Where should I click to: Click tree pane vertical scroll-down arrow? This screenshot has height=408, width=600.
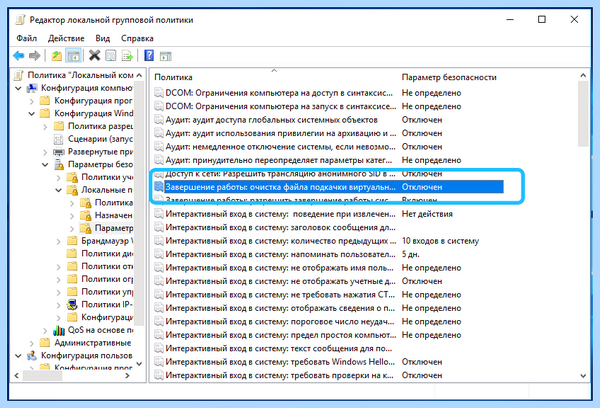click(x=139, y=364)
